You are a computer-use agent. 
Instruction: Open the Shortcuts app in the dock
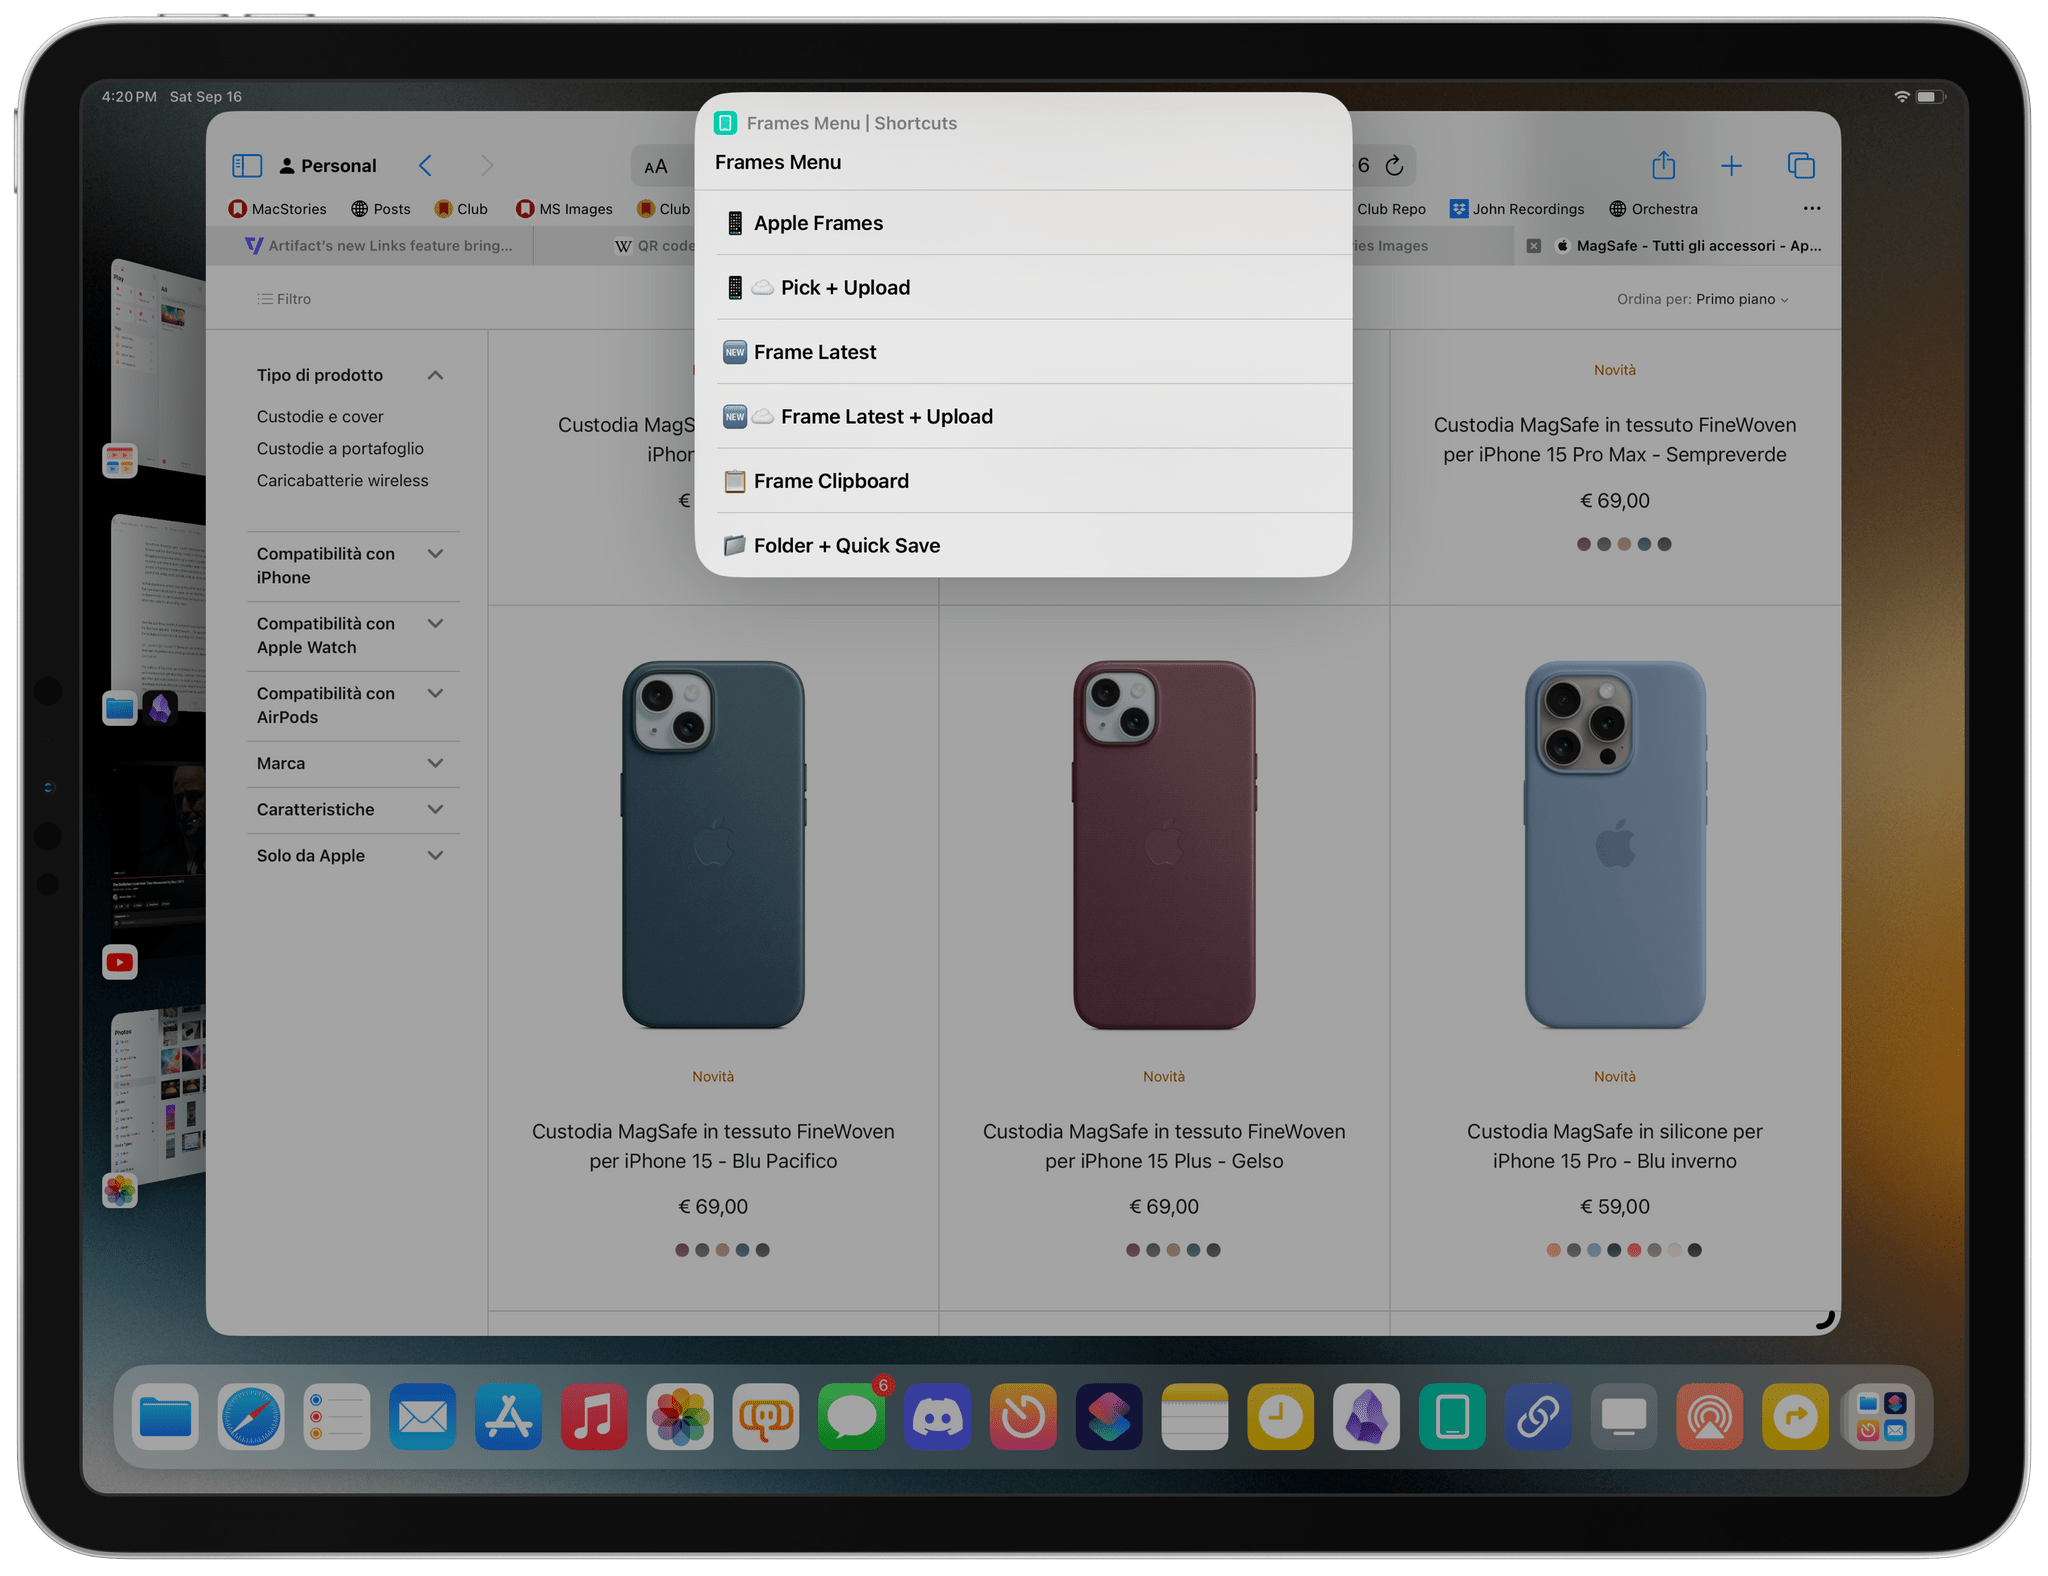click(x=1109, y=1416)
